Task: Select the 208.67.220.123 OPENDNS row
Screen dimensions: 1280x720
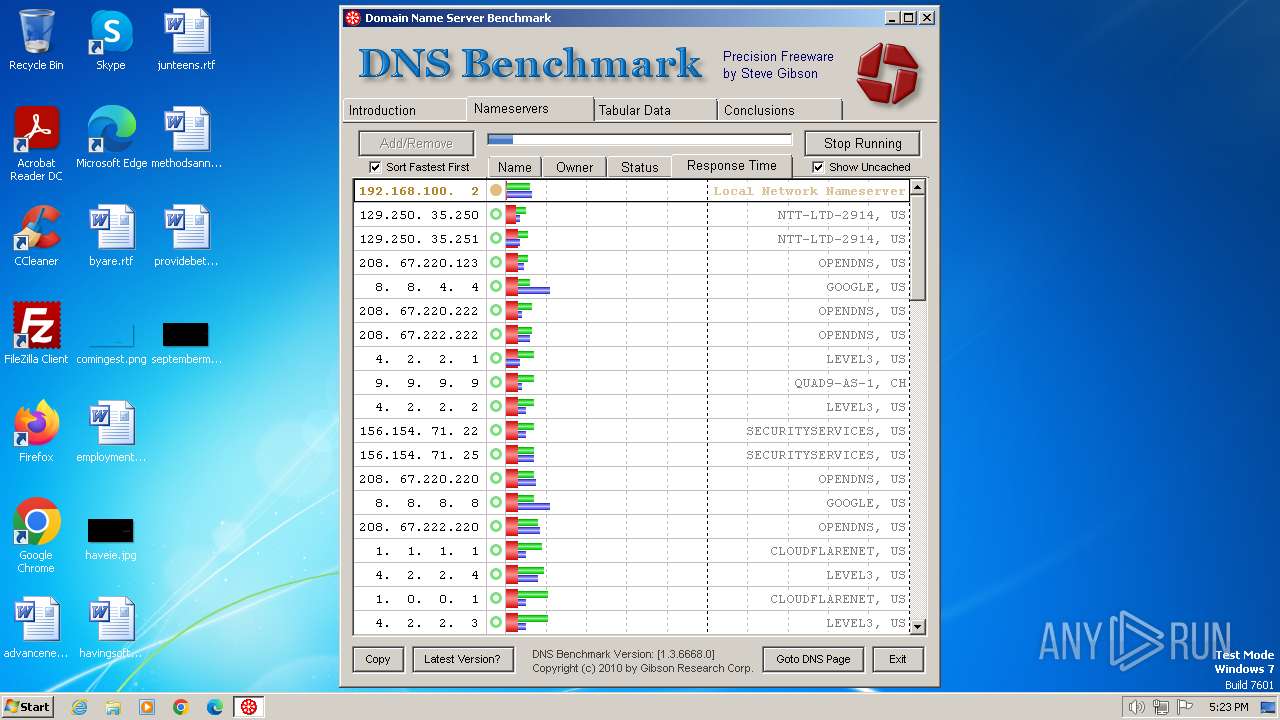Action: [631, 262]
